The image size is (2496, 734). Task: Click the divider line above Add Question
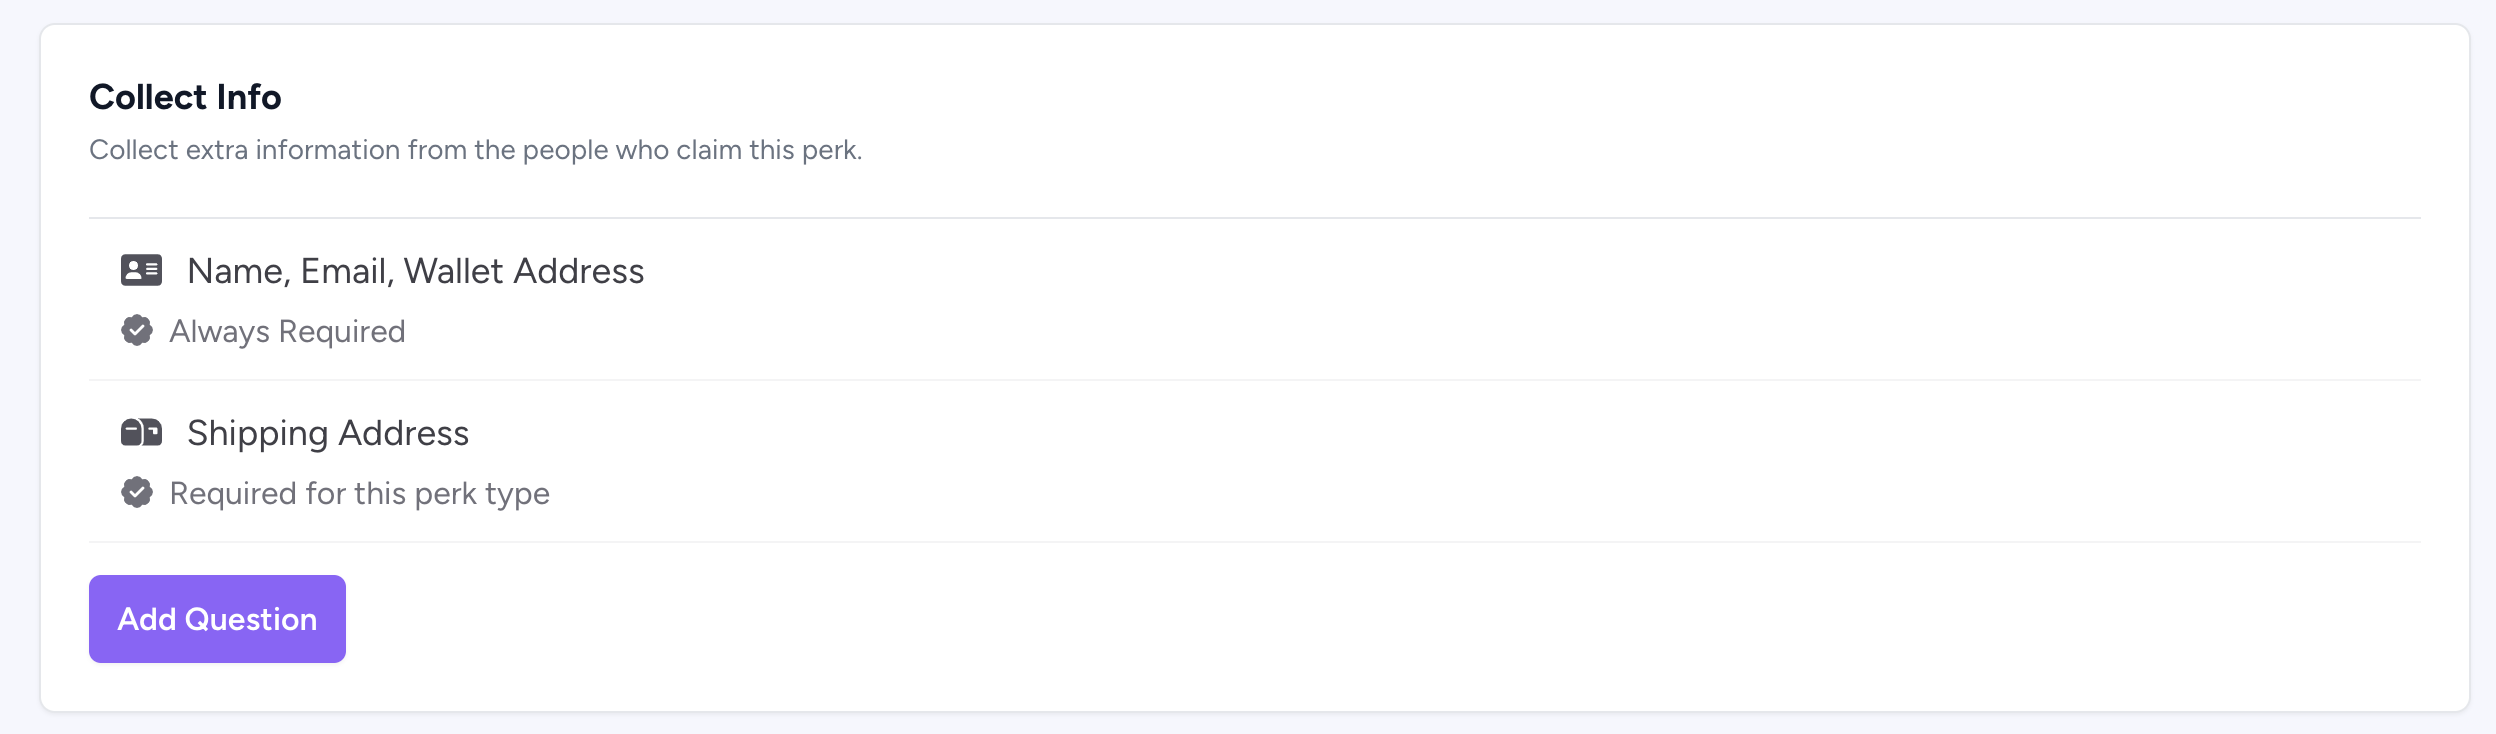(x=1254, y=542)
